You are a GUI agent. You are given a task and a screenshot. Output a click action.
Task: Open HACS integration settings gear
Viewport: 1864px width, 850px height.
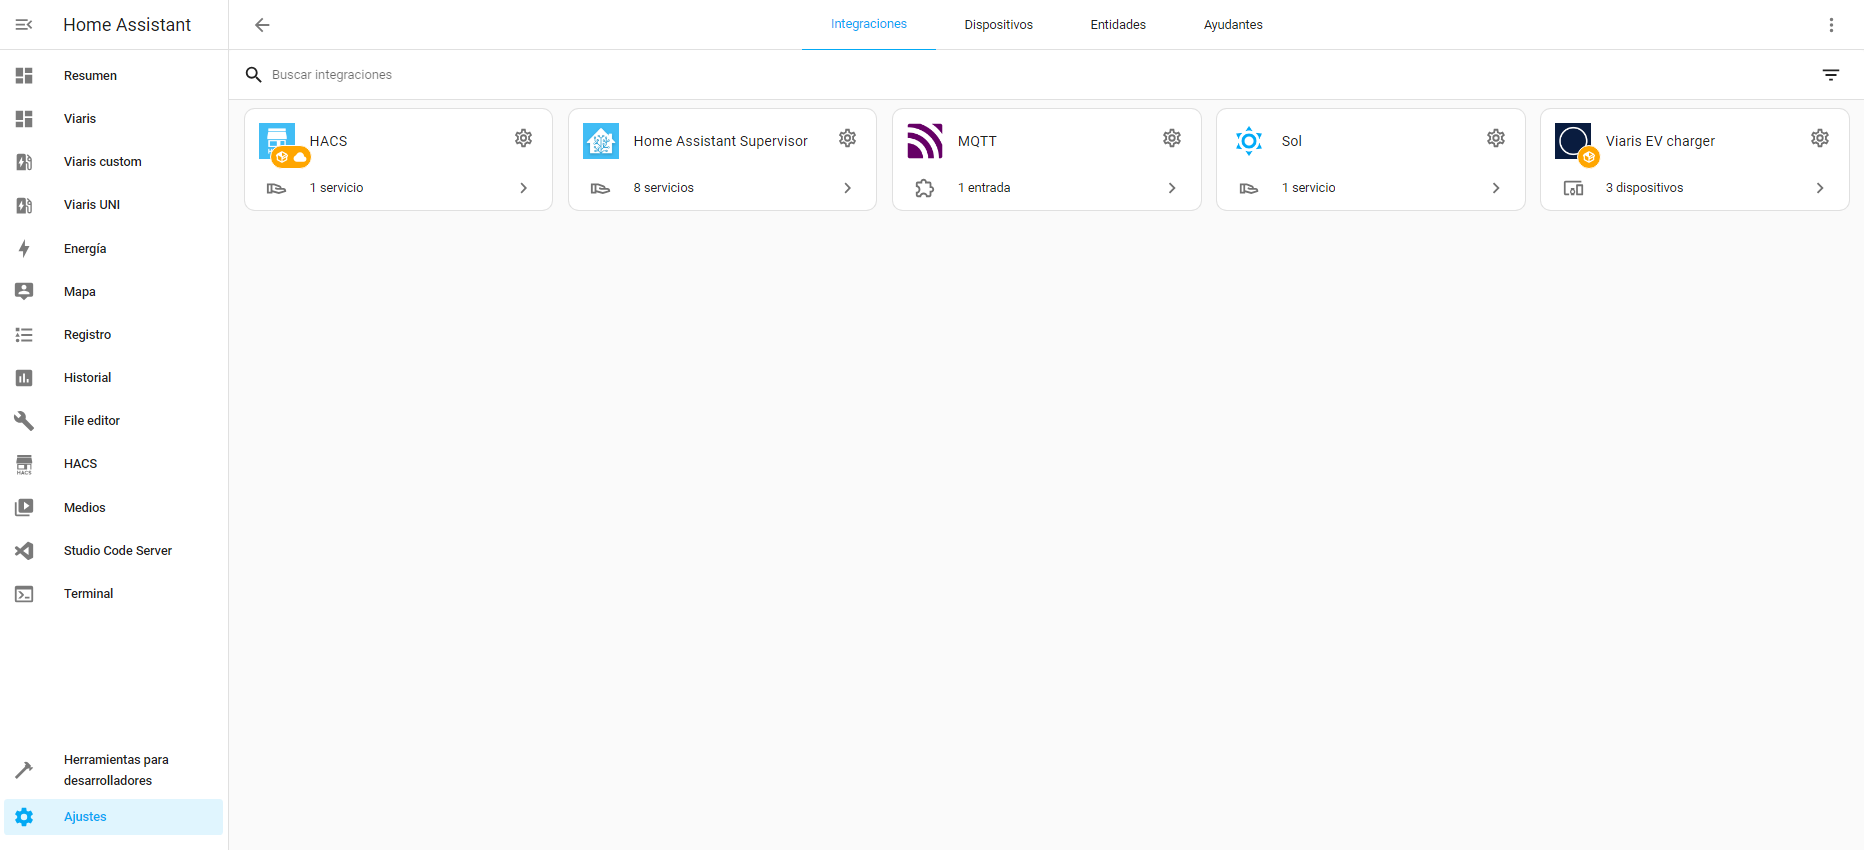point(524,138)
